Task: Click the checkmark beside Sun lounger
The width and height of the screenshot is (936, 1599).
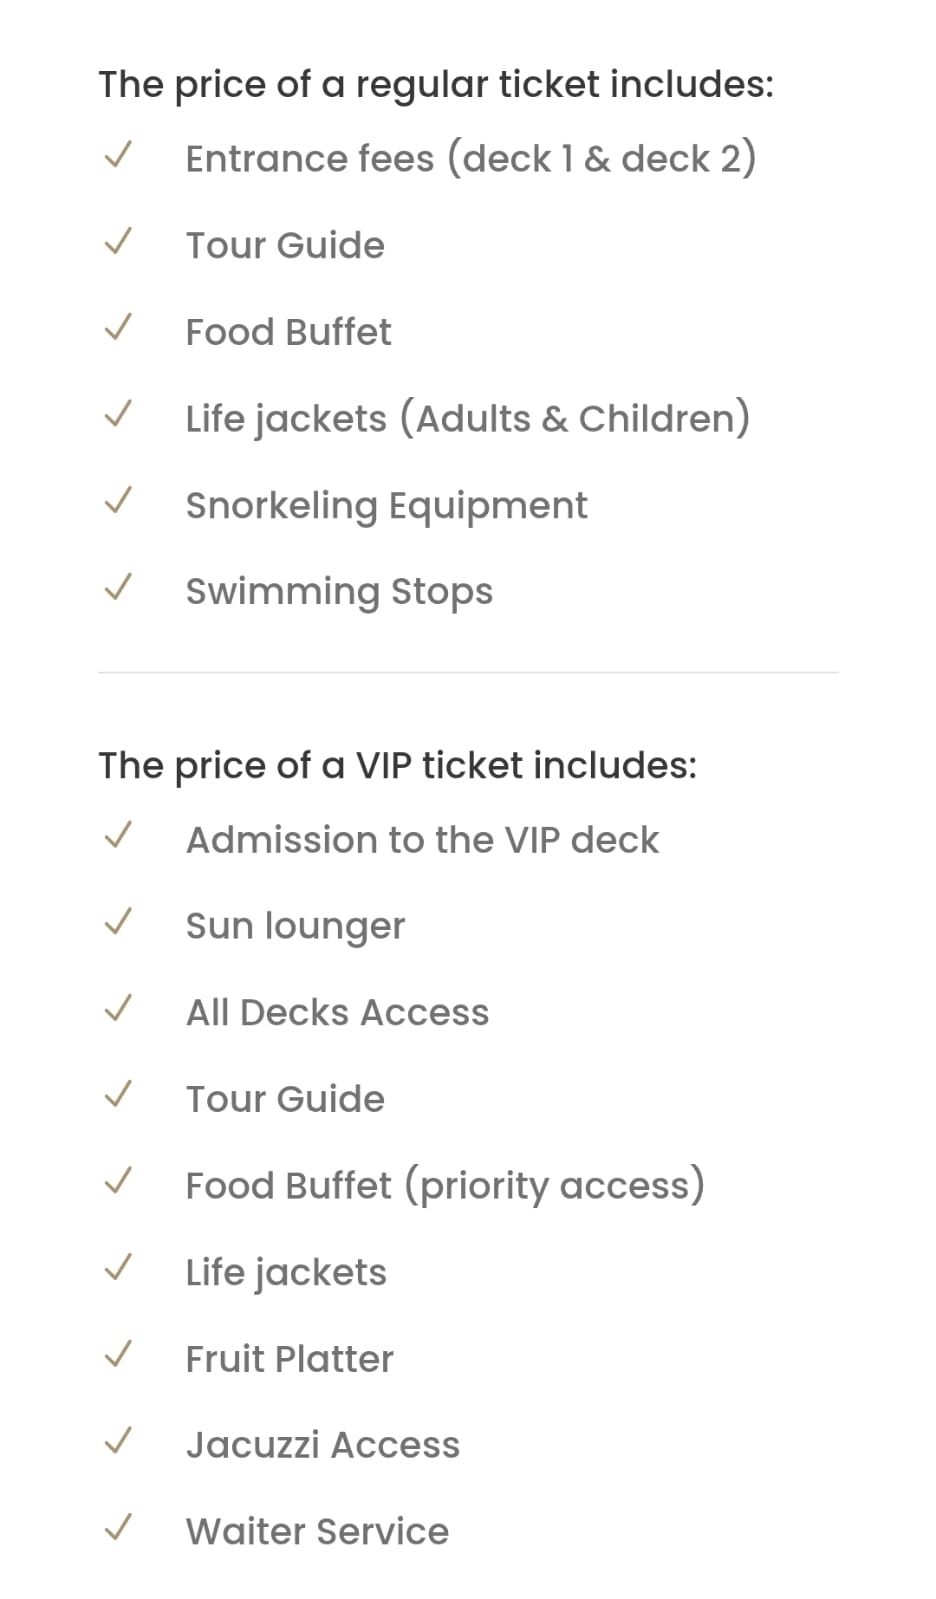Action: [x=118, y=922]
